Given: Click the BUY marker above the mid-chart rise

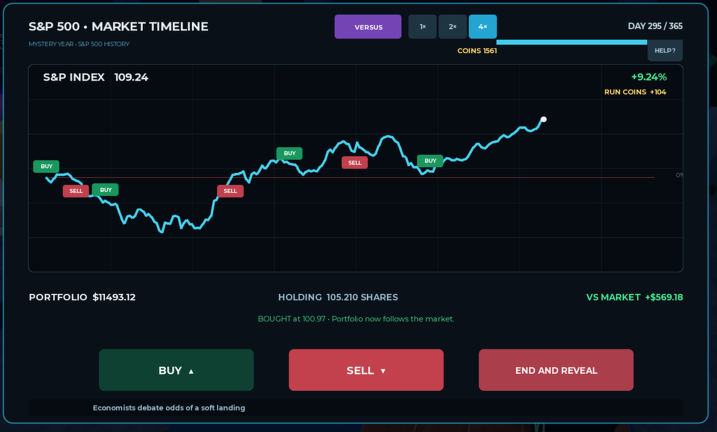Looking at the screenshot, I should coord(289,153).
